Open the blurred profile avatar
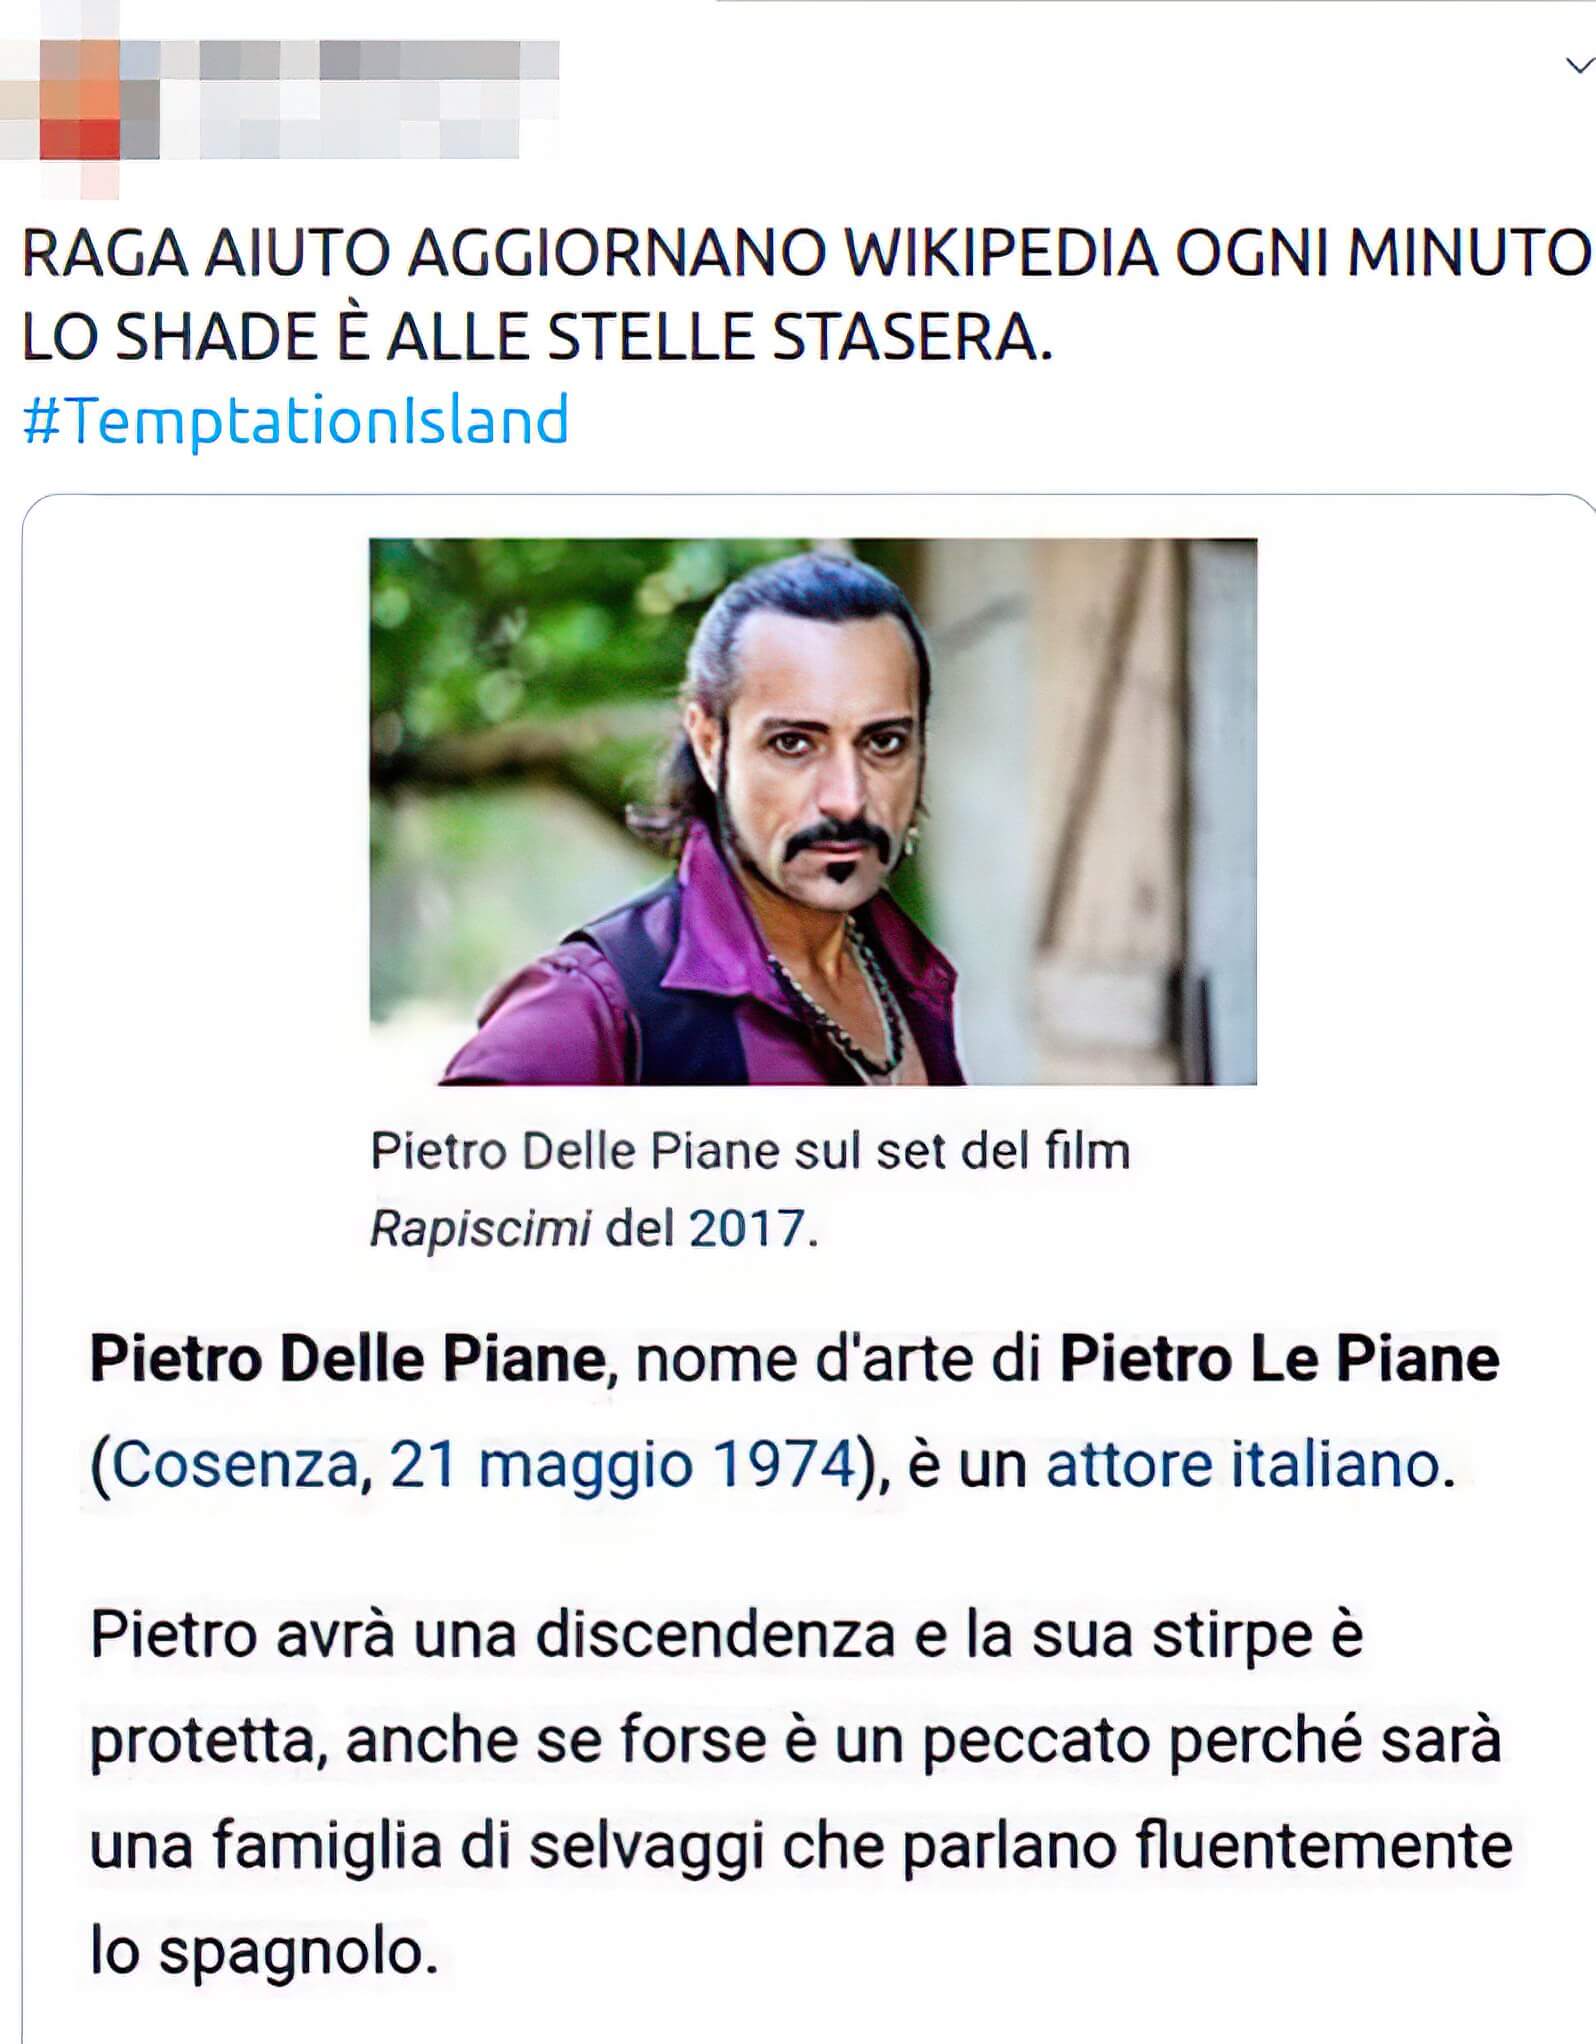Image resolution: width=1596 pixels, height=2044 pixels. [x=80, y=100]
